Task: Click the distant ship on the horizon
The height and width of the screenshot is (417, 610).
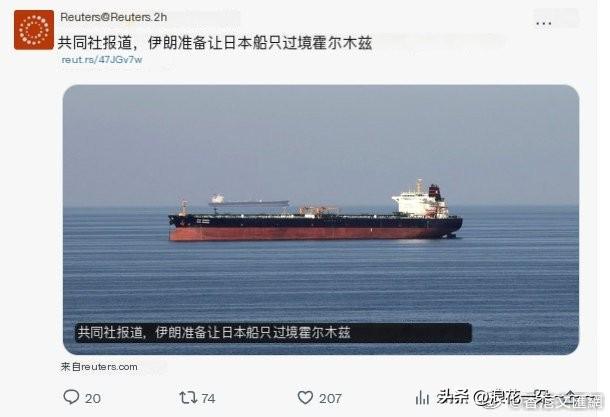Action: 249,200
